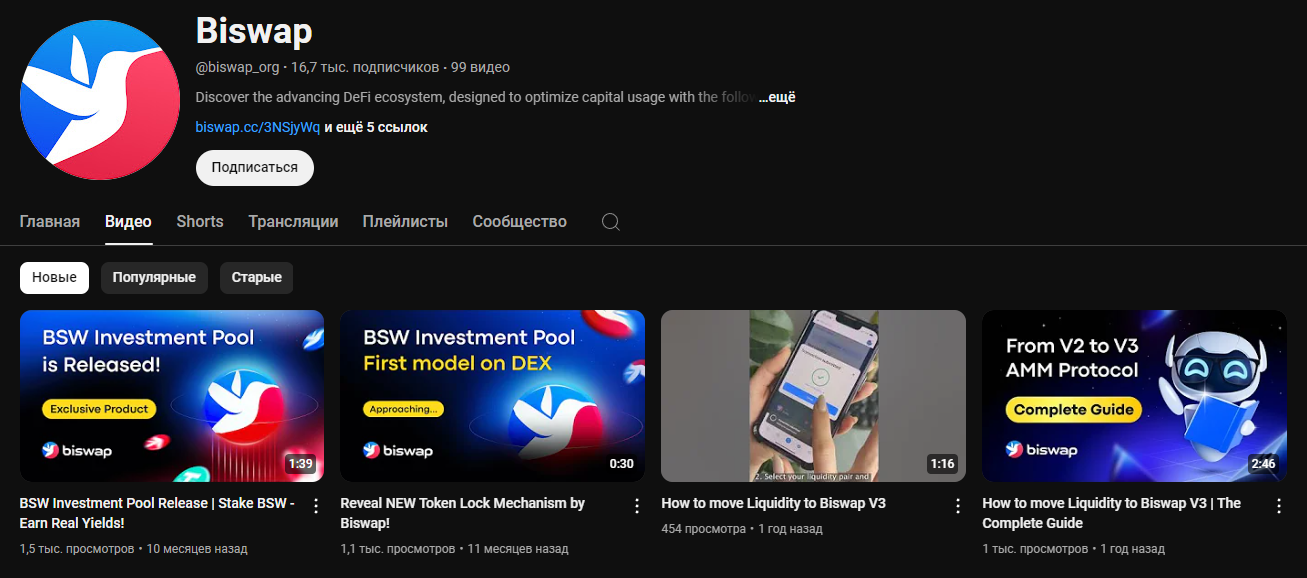
Task: Click the @biswap_org handle text
Action: 238,68
